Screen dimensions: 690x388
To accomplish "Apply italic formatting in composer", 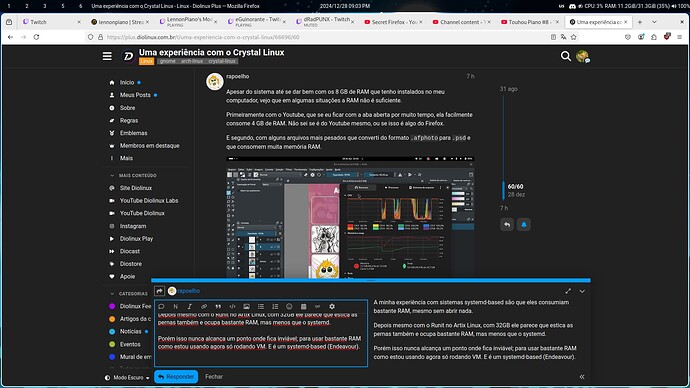I will (x=190, y=307).
